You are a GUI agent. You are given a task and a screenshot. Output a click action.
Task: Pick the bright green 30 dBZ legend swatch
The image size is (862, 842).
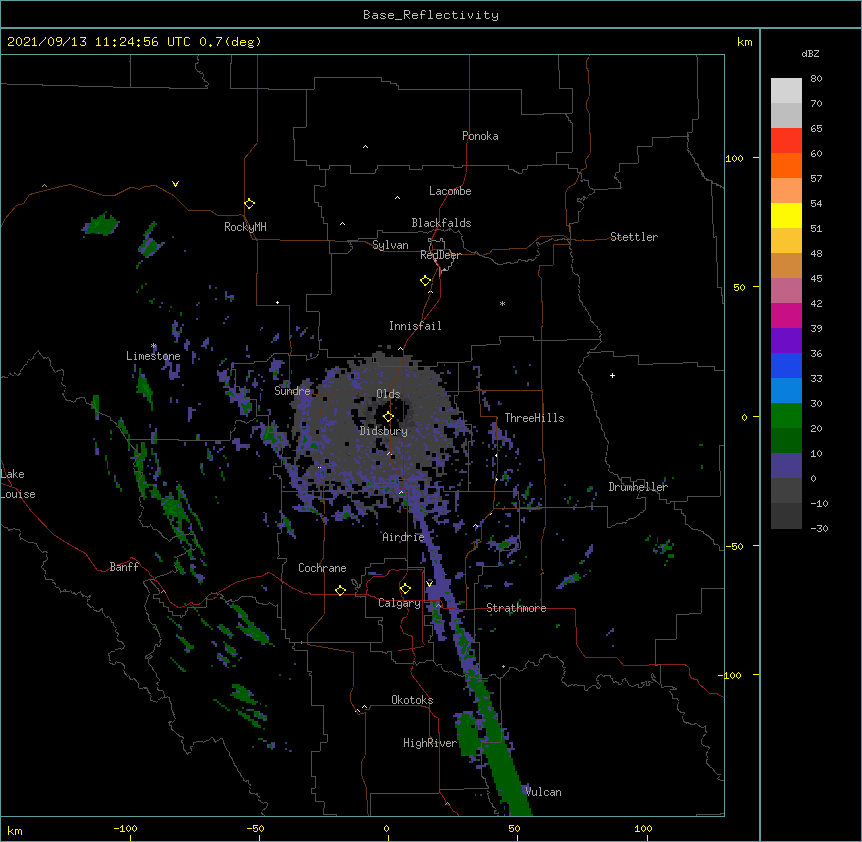[x=786, y=416]
